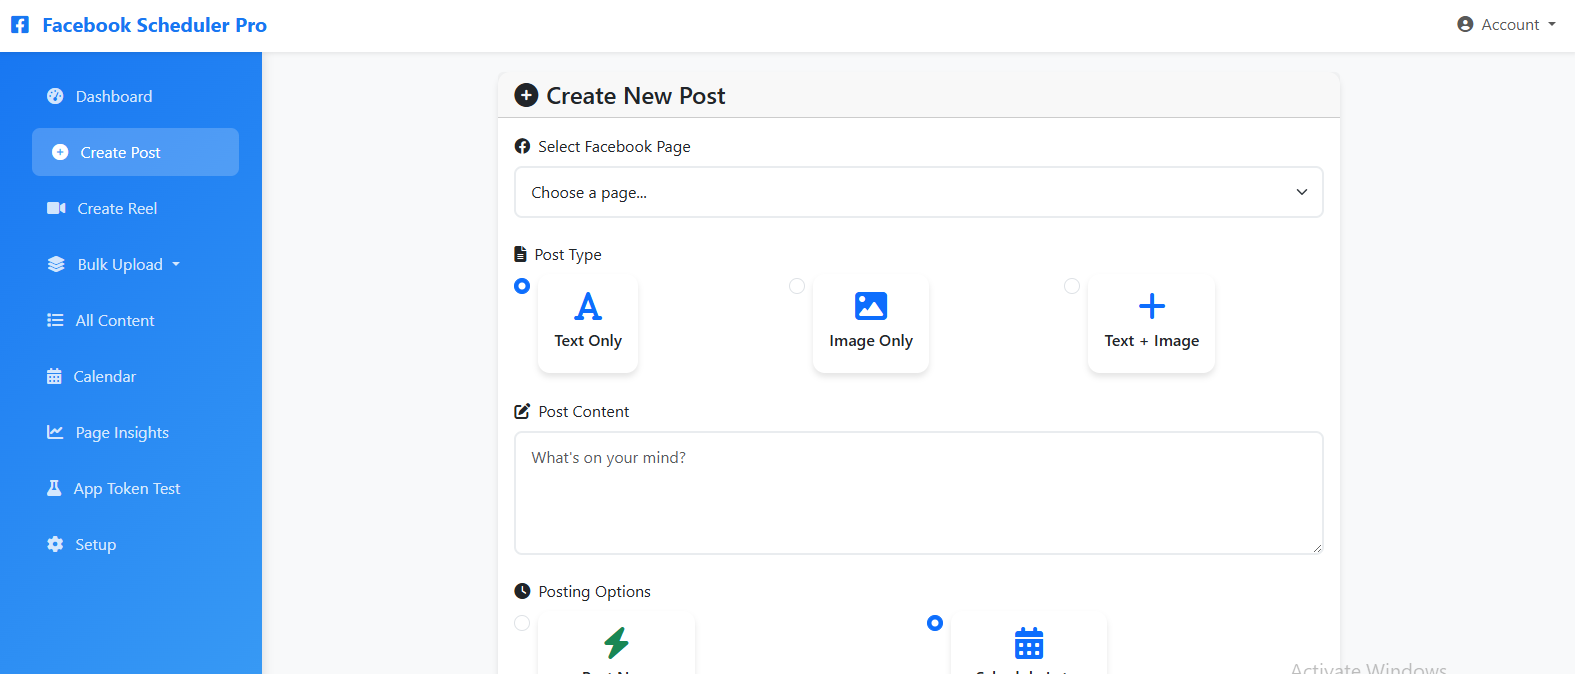Click the Create Reel video camera icon

coord(56,208)
